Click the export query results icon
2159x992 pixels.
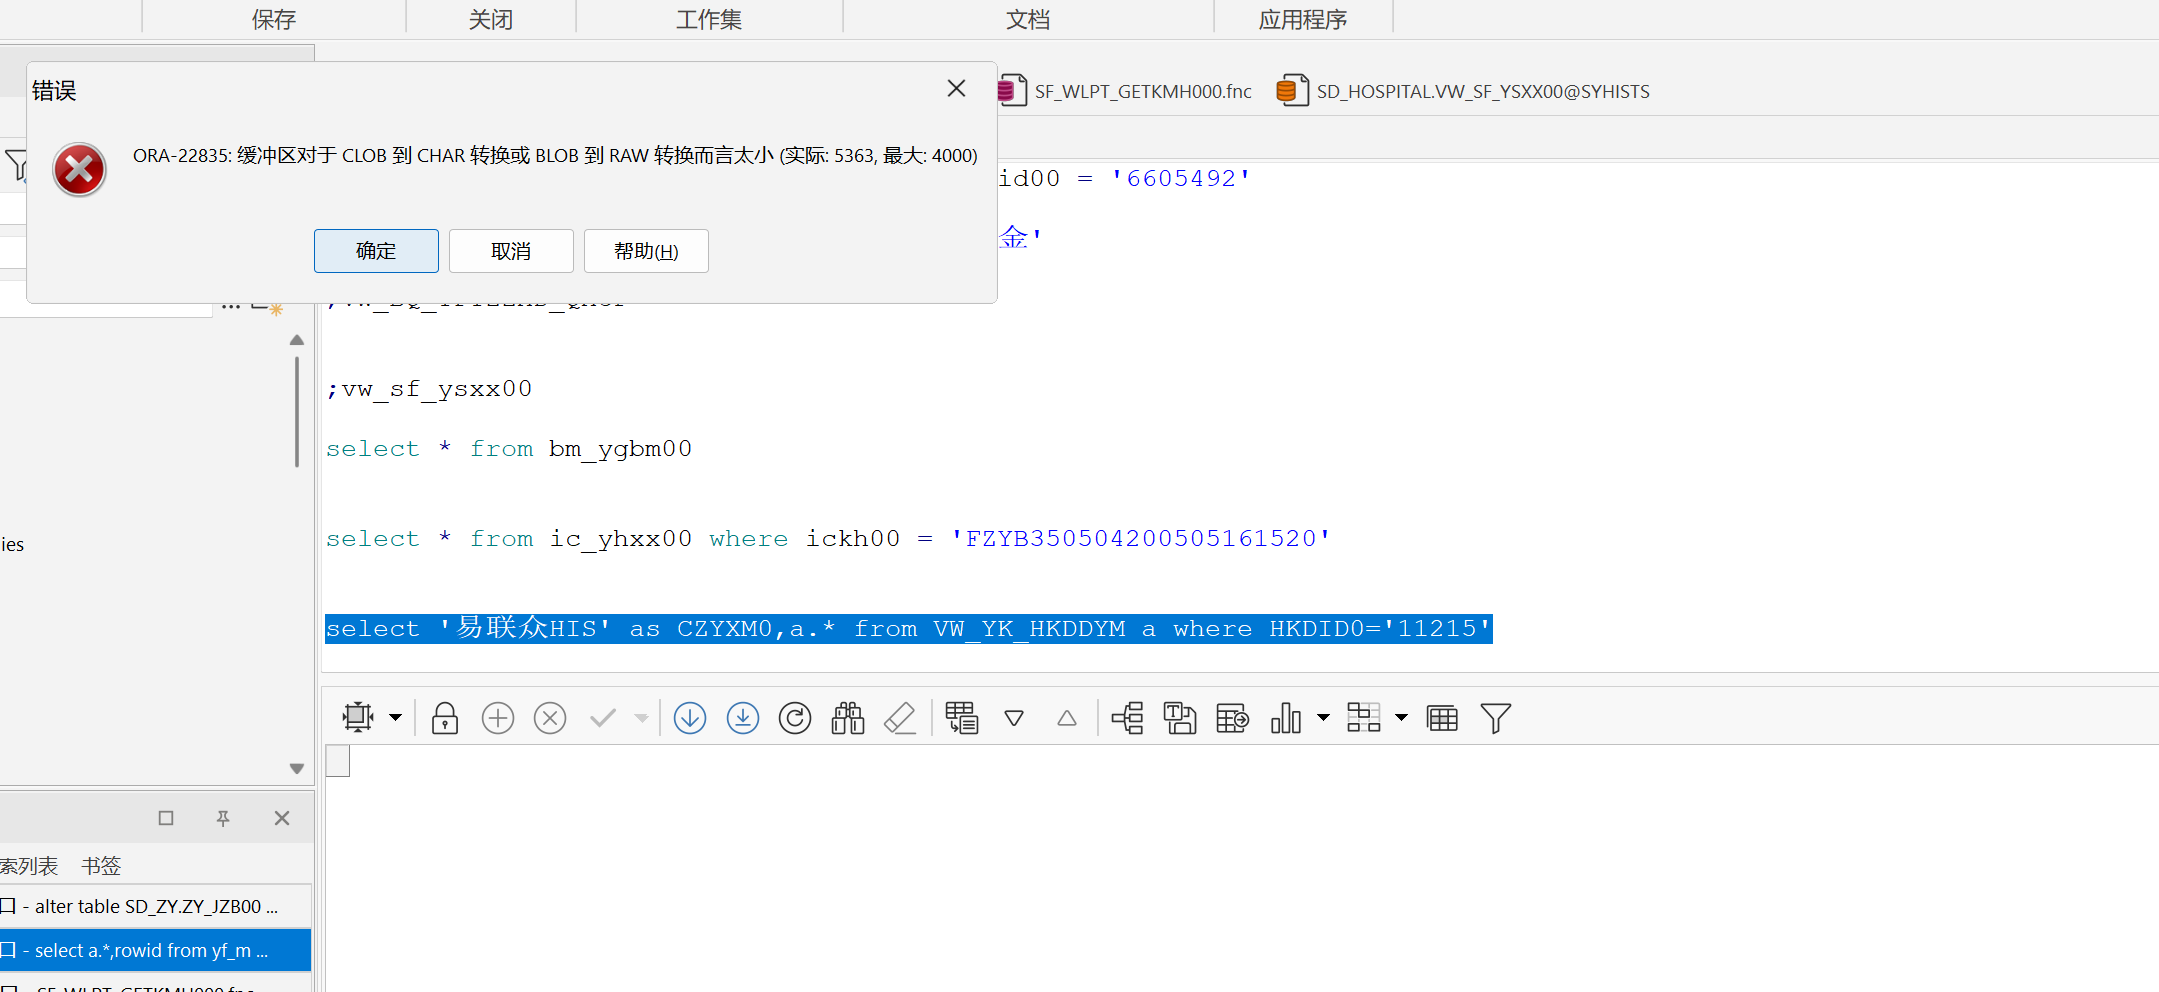pyautogui.click(x=1233, y=718)
